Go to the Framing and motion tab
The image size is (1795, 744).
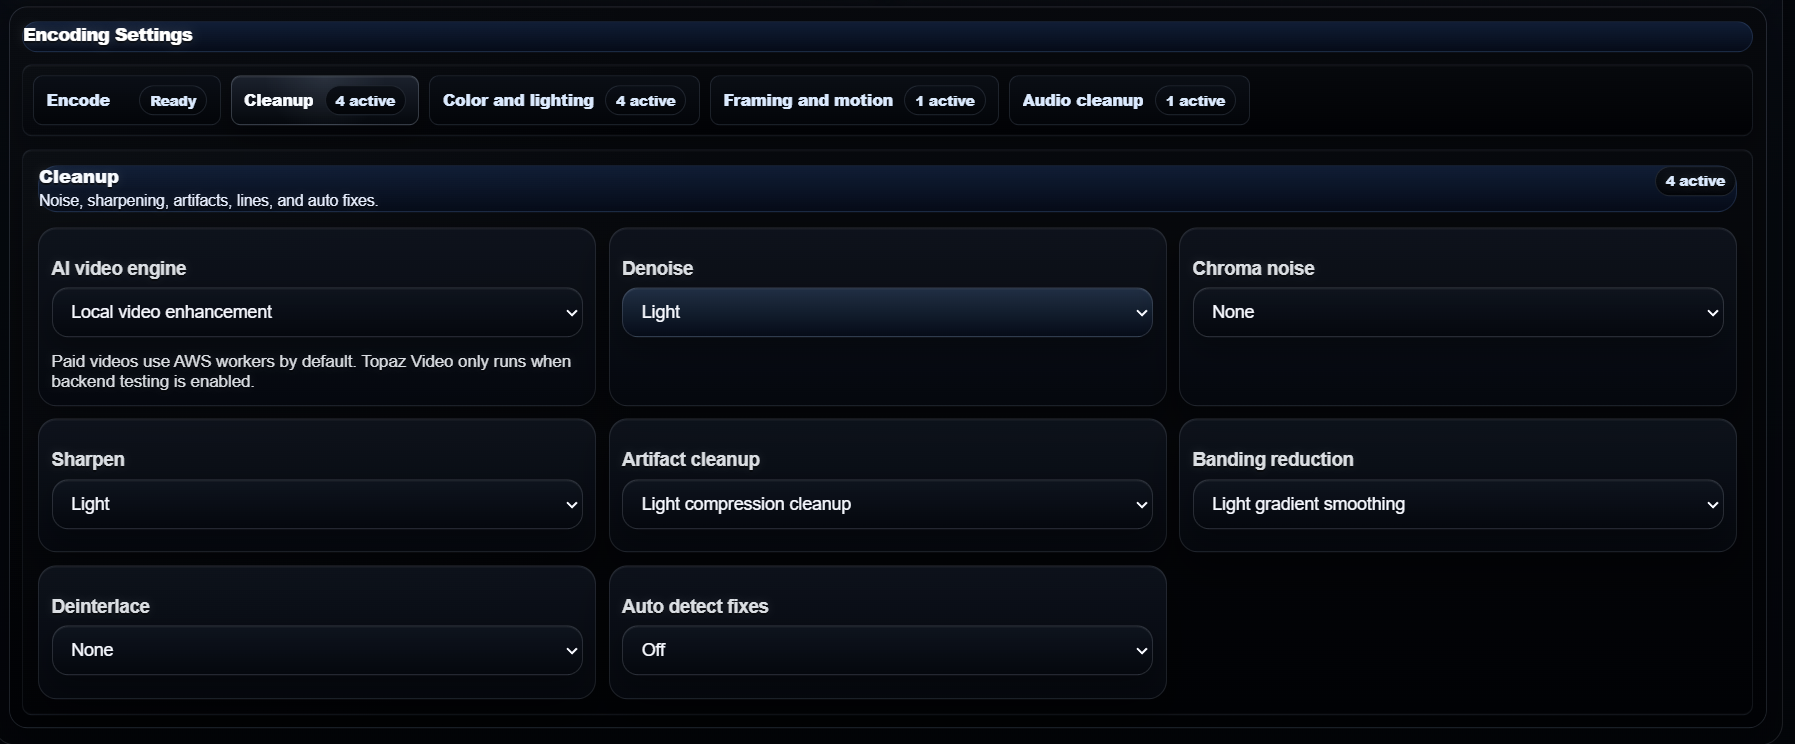854,100
